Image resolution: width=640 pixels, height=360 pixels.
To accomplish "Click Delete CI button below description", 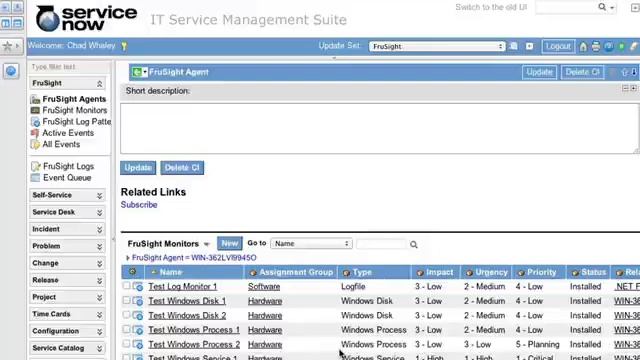I will pos(182,168).
